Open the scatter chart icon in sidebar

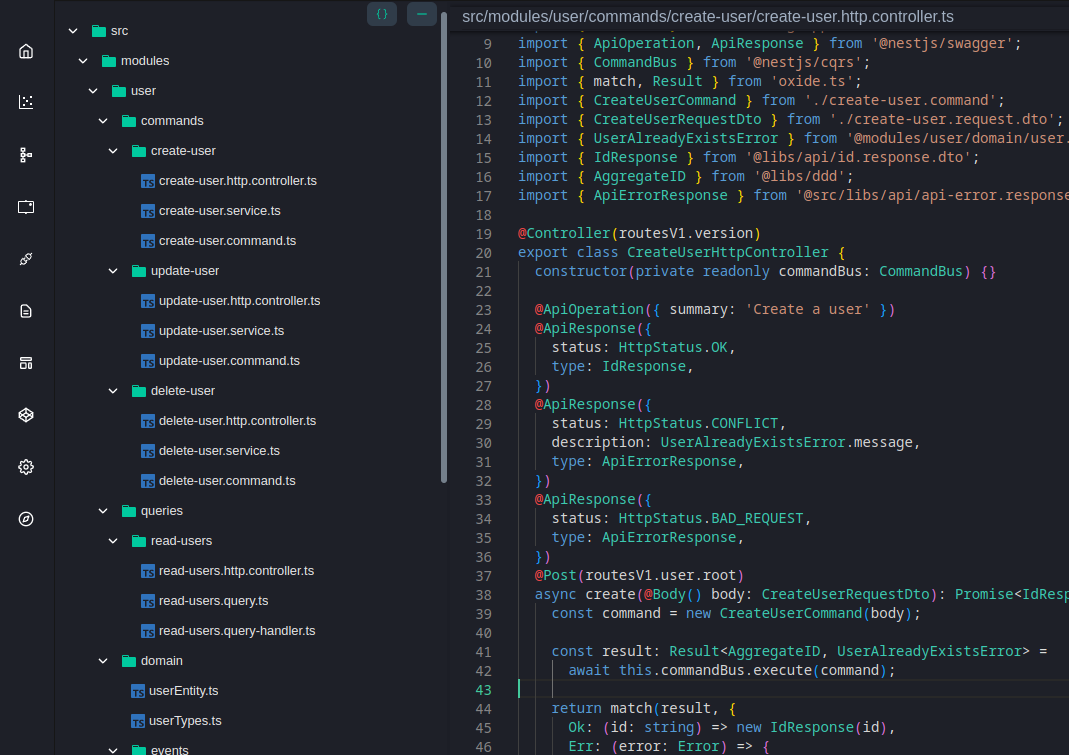[x=26, y=102]
